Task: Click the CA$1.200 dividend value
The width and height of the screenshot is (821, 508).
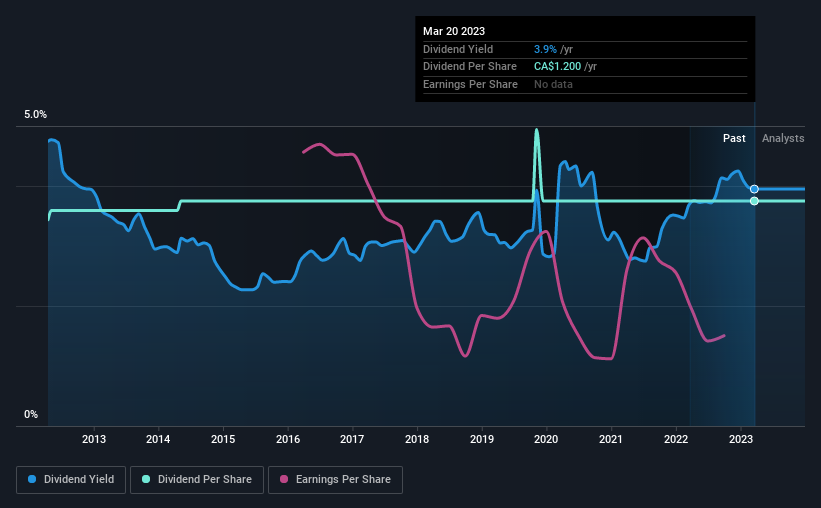Action: coord(557,67)
